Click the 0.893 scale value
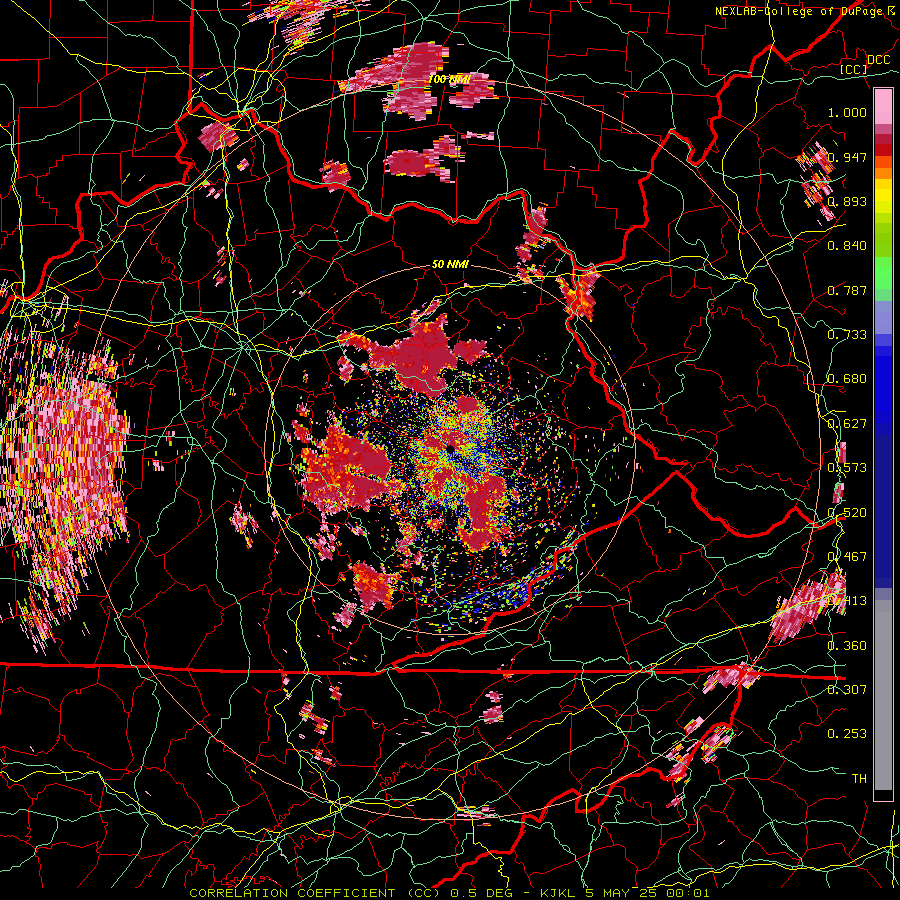This screenshot has height=900, width=900. 847,201
